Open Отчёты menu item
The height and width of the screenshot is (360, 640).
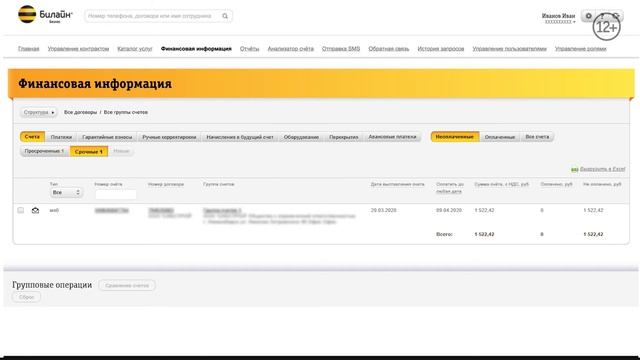pos(249,49)
